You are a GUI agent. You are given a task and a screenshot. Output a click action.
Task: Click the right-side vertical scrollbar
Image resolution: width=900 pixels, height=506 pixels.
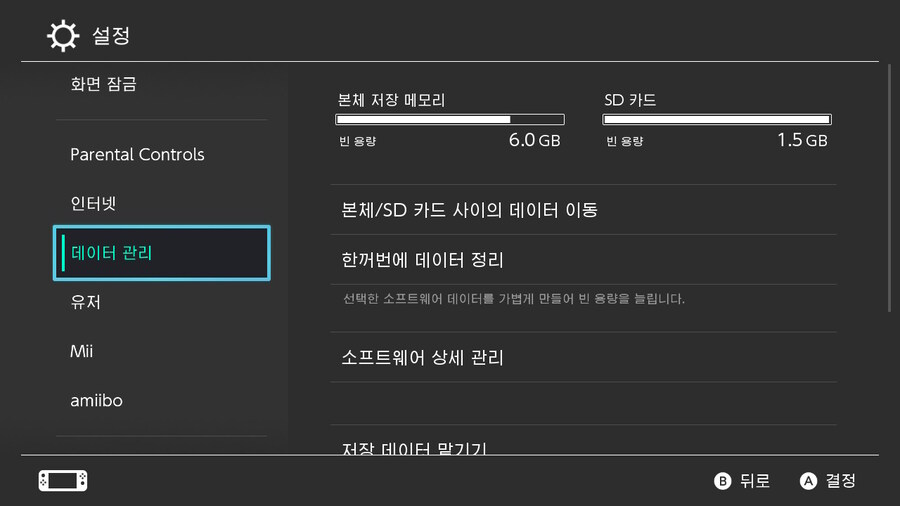pos(890,190)
